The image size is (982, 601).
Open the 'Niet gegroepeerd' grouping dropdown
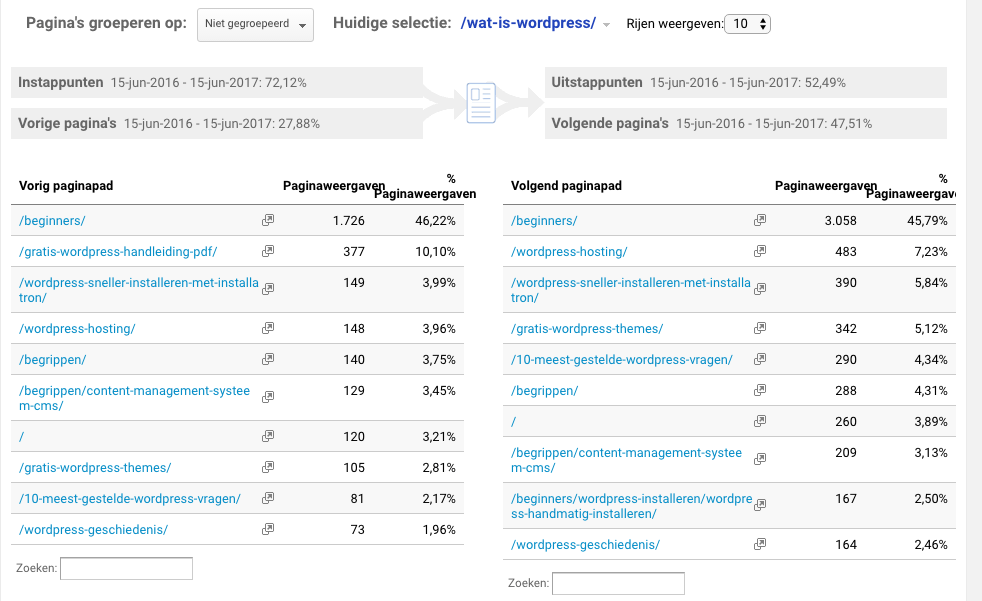coord(255,25)
